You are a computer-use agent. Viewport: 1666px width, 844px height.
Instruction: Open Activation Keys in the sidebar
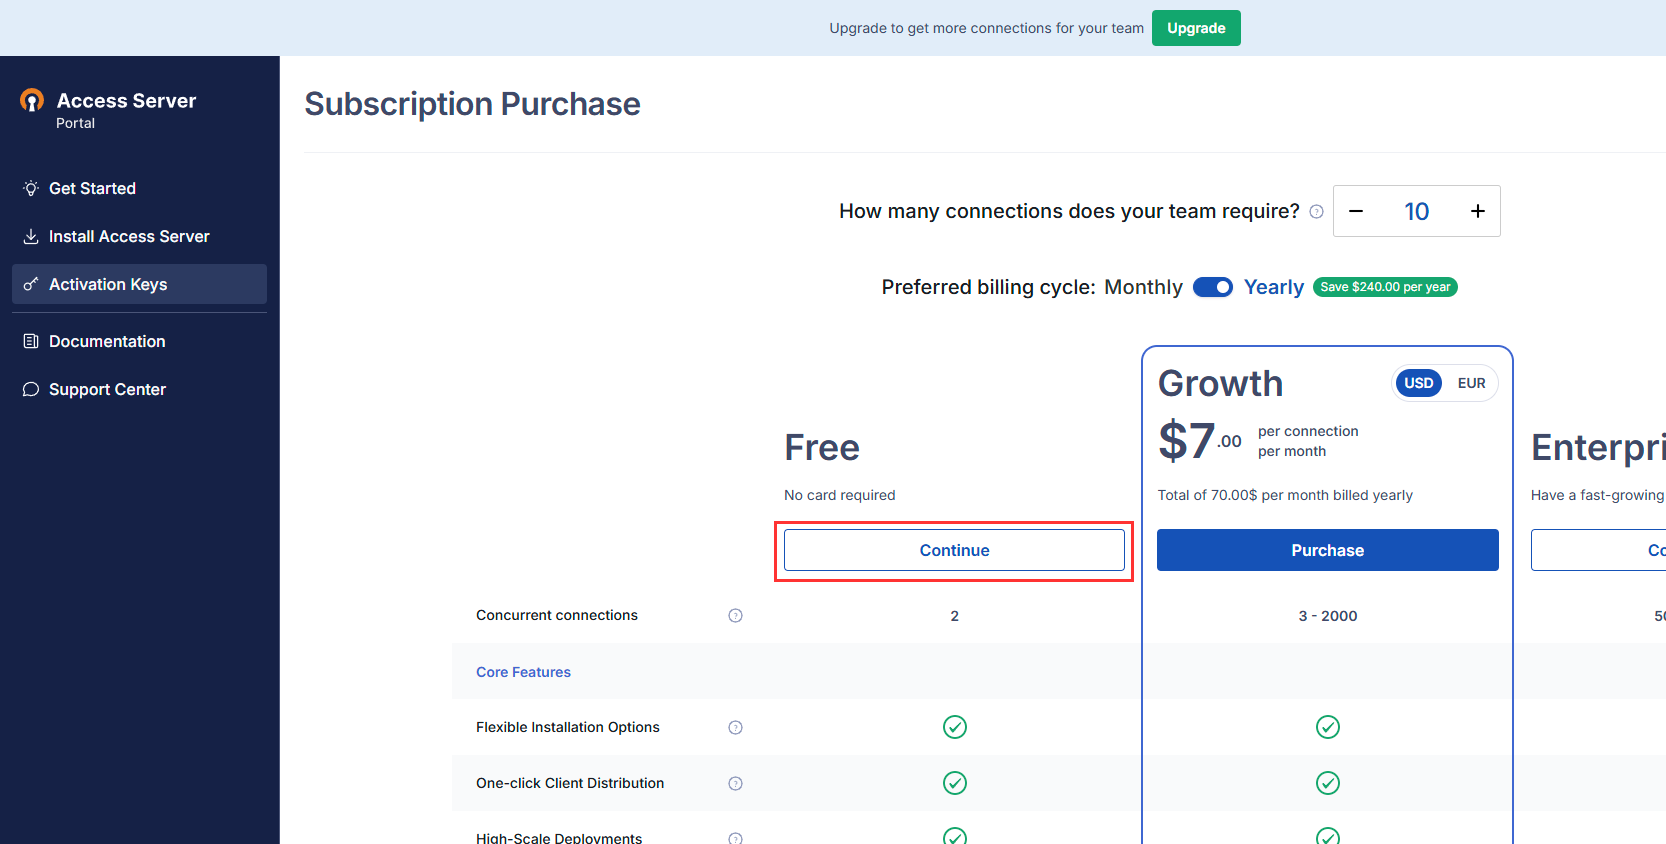coord(139,284)
